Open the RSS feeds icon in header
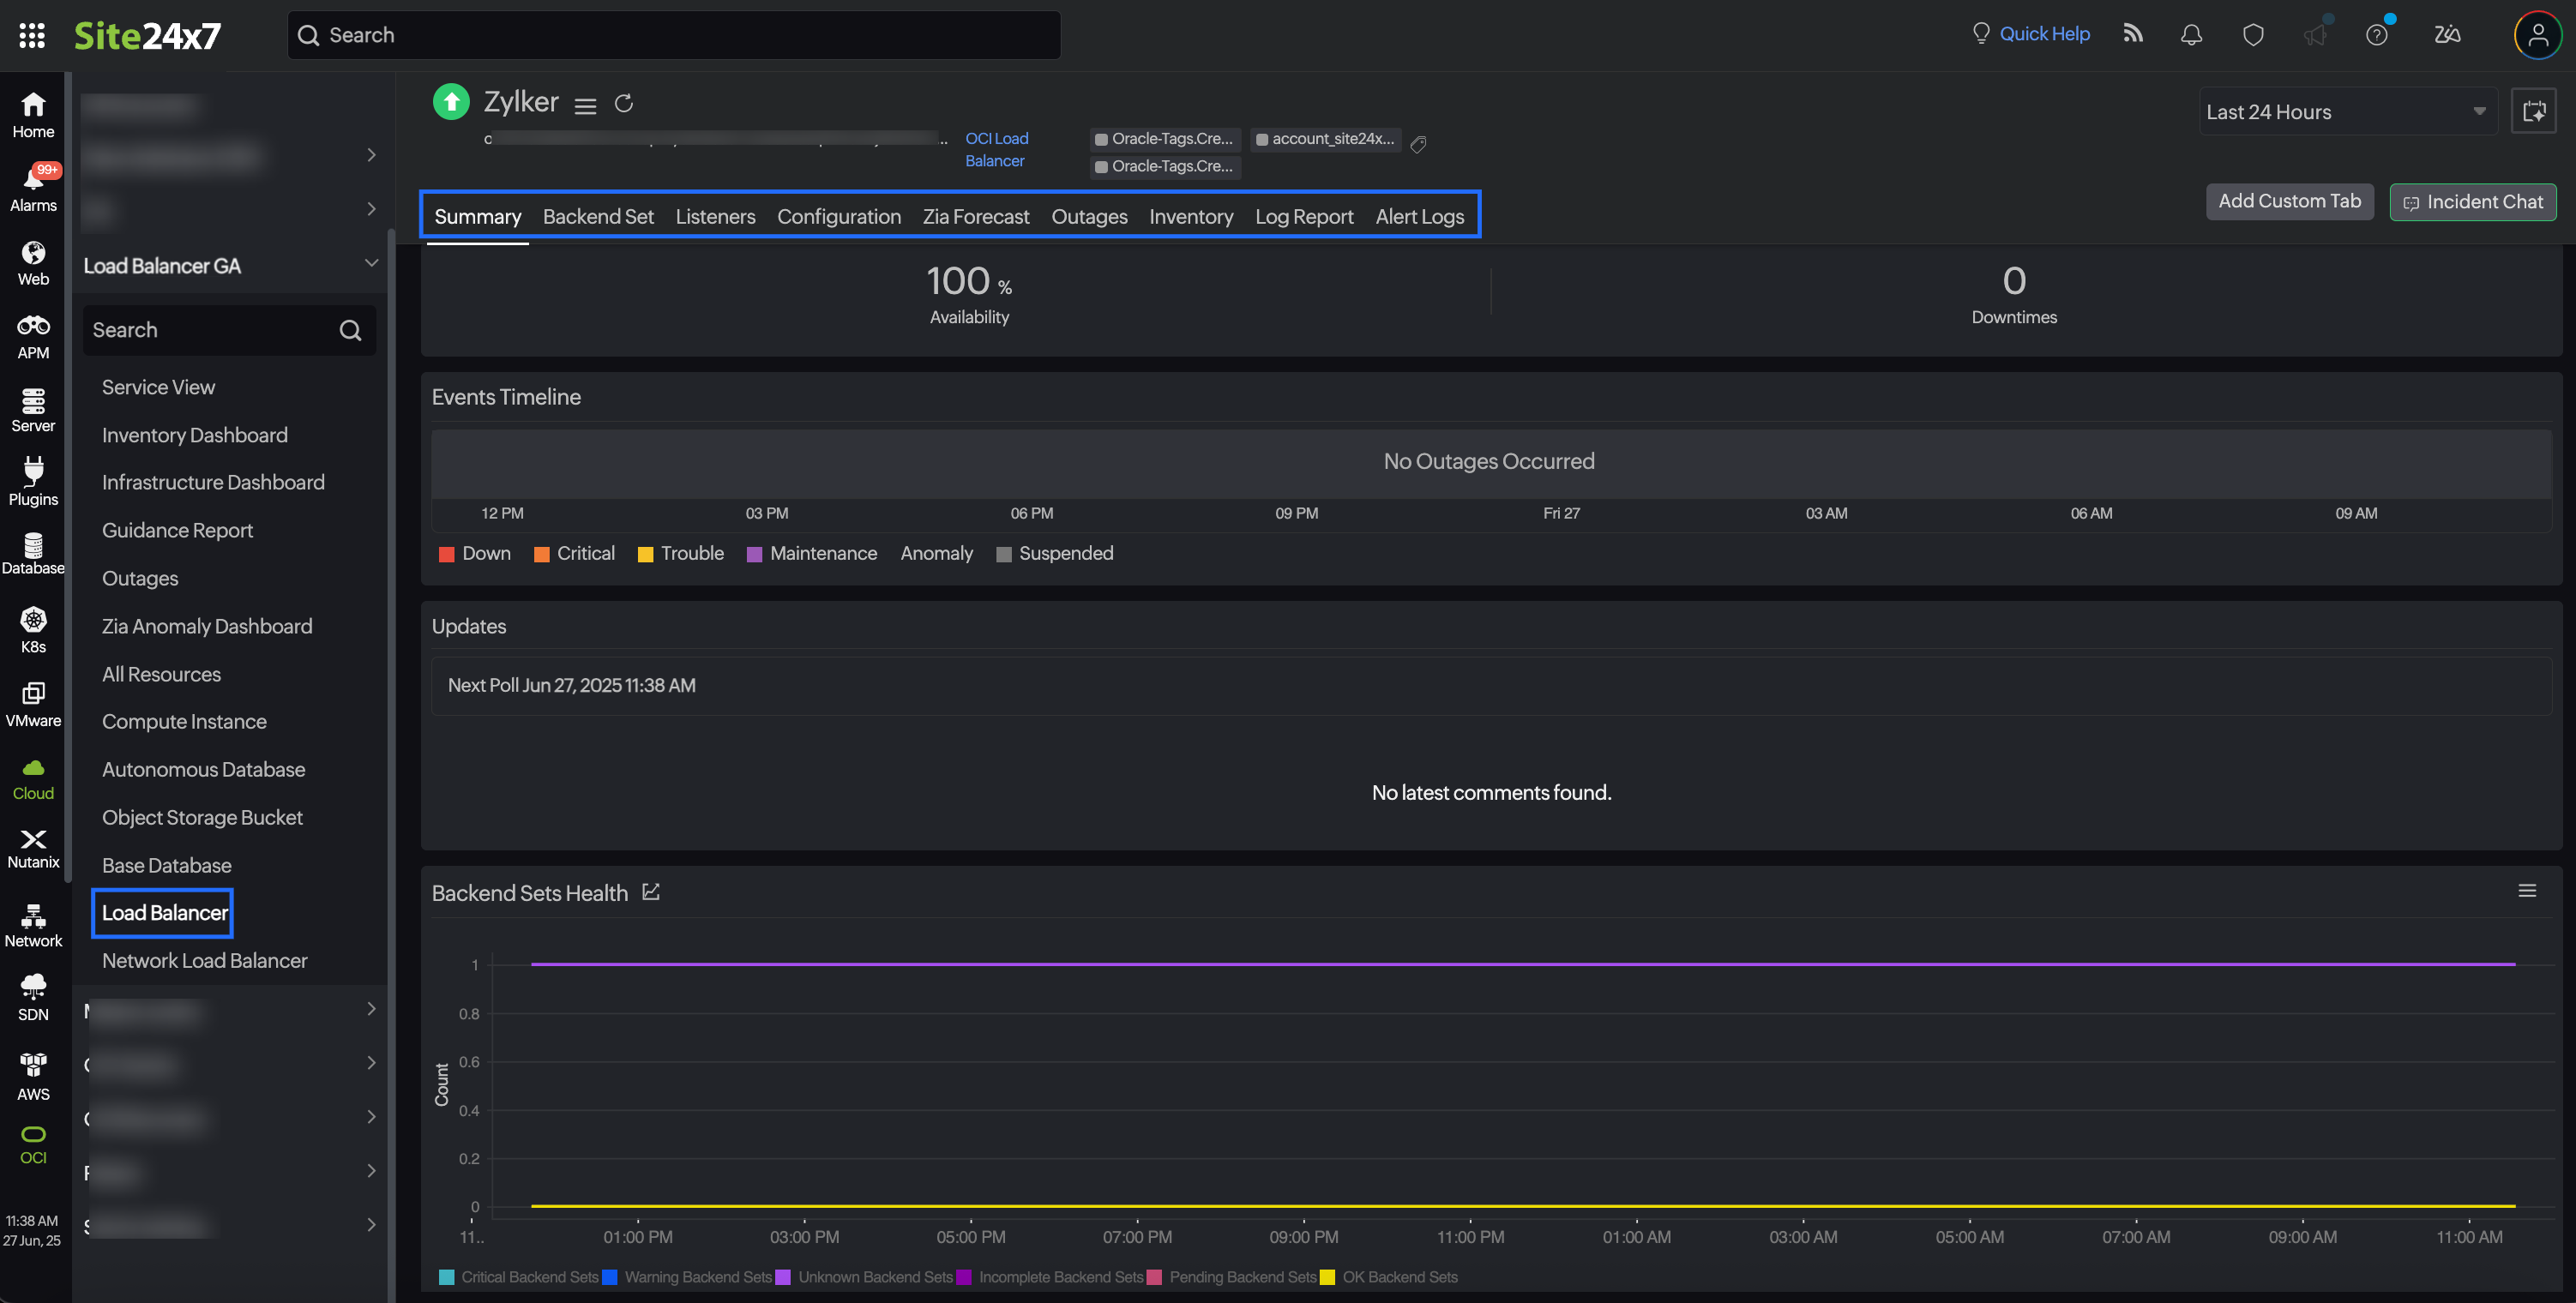The image size is (2576, 1303). [2133, 33]
